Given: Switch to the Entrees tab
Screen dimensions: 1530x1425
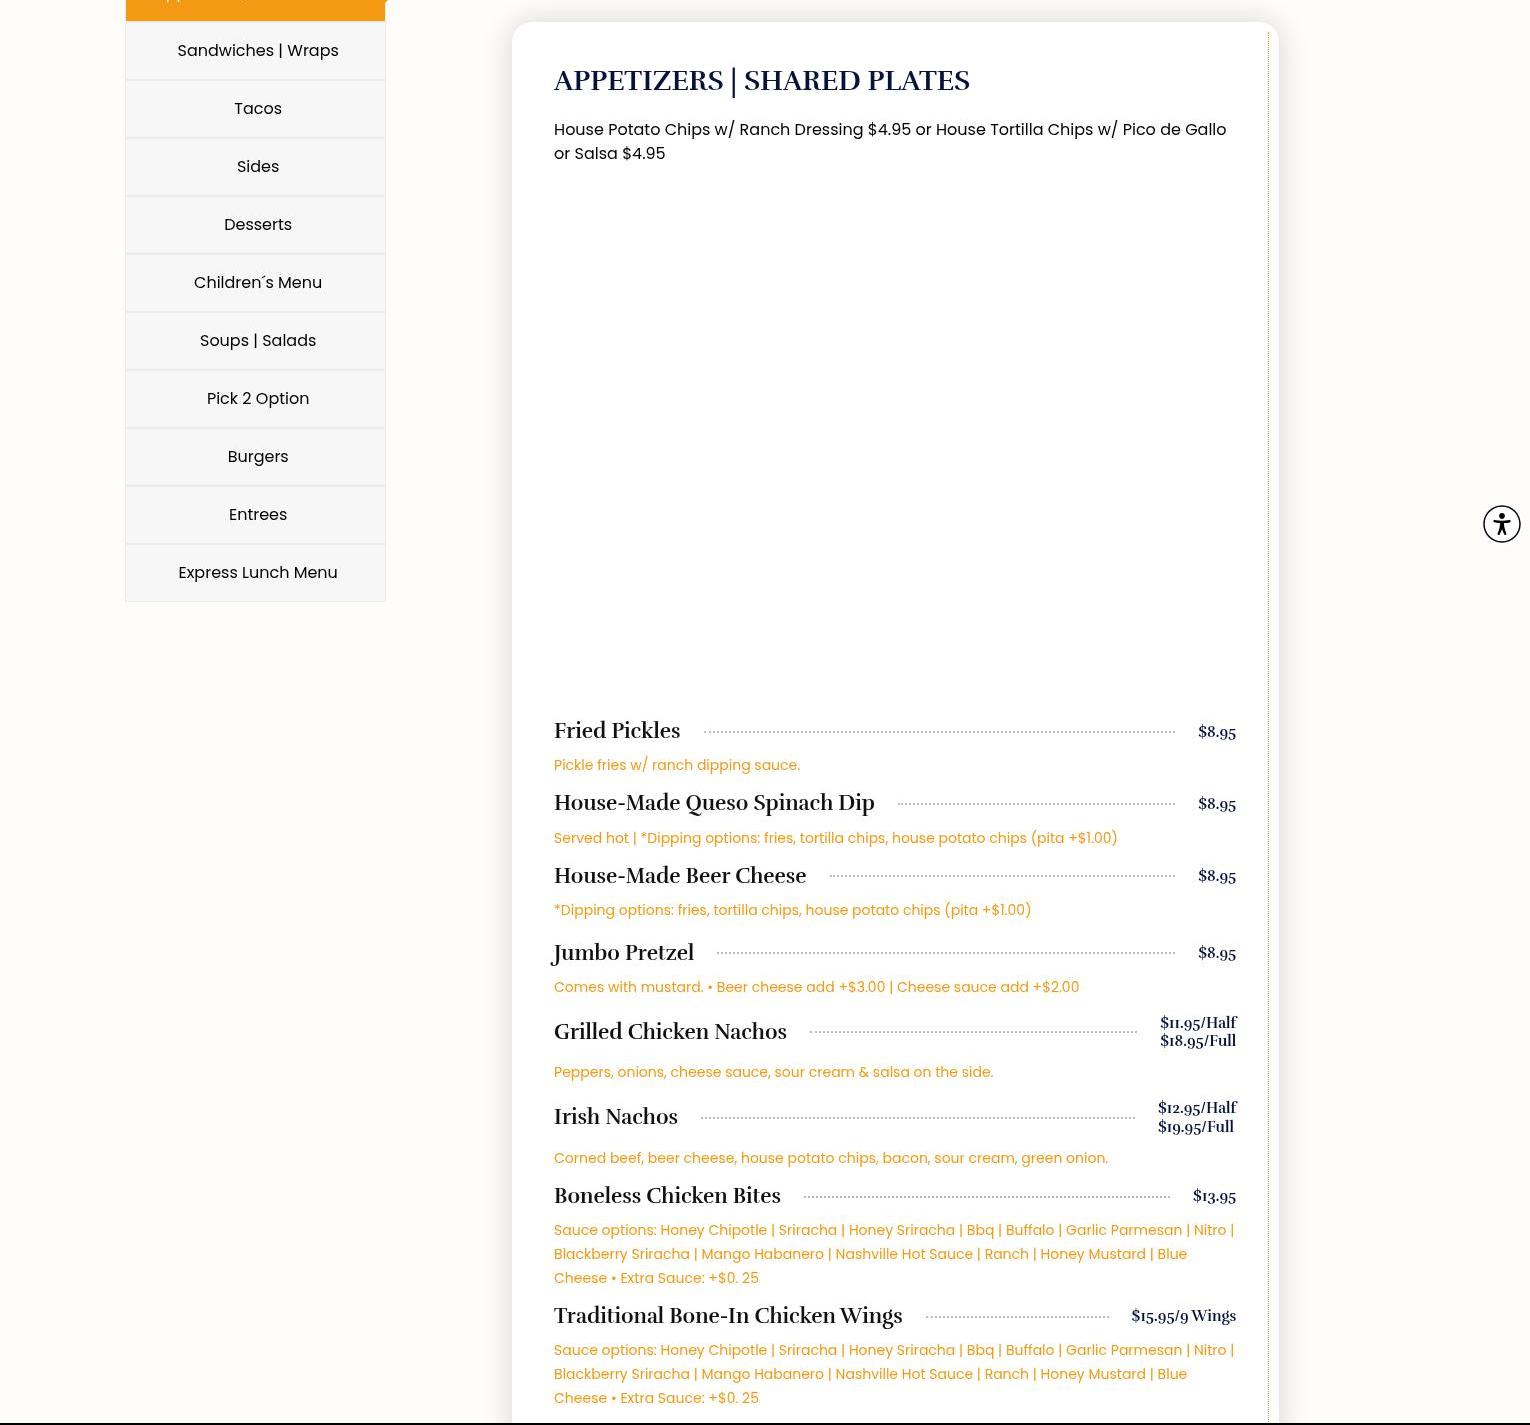Looking at the screenshot, I should [x=257, y=515].
